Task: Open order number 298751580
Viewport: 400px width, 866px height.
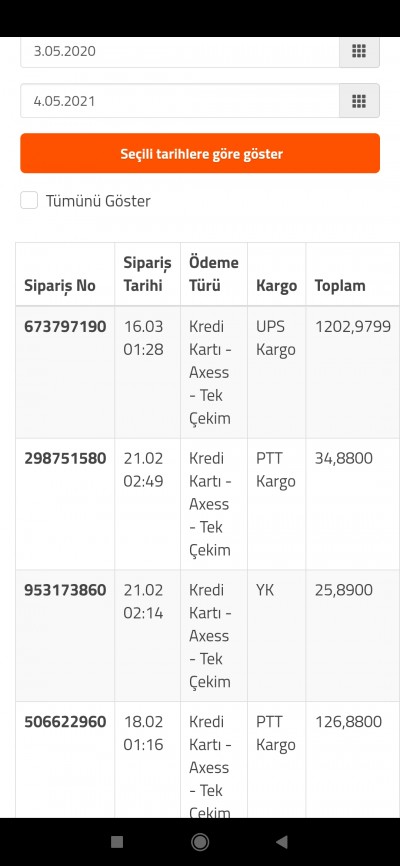Action: pyautogui.click(x=65, y=458)
